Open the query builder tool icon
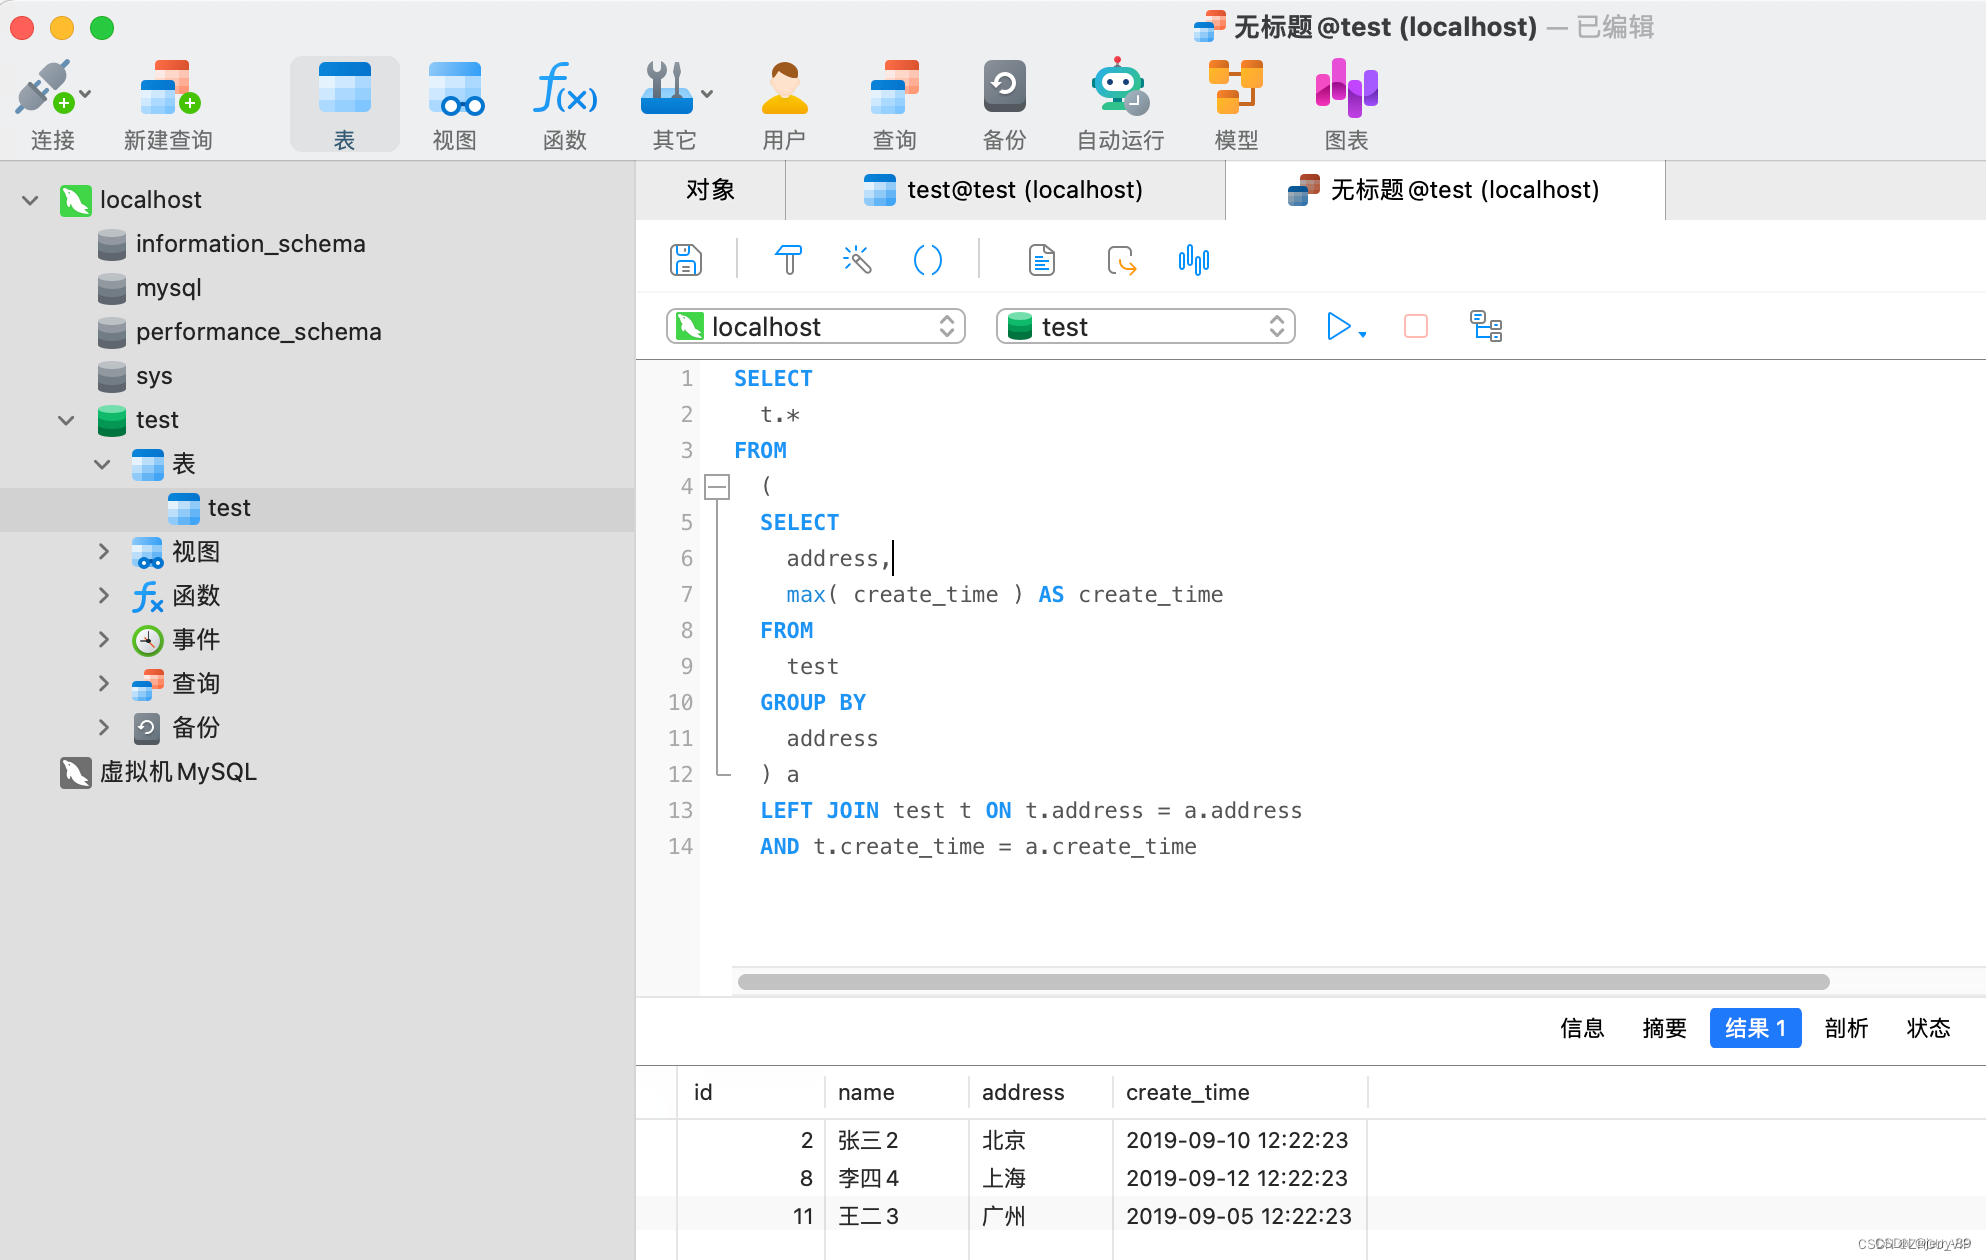 (788, 260)
